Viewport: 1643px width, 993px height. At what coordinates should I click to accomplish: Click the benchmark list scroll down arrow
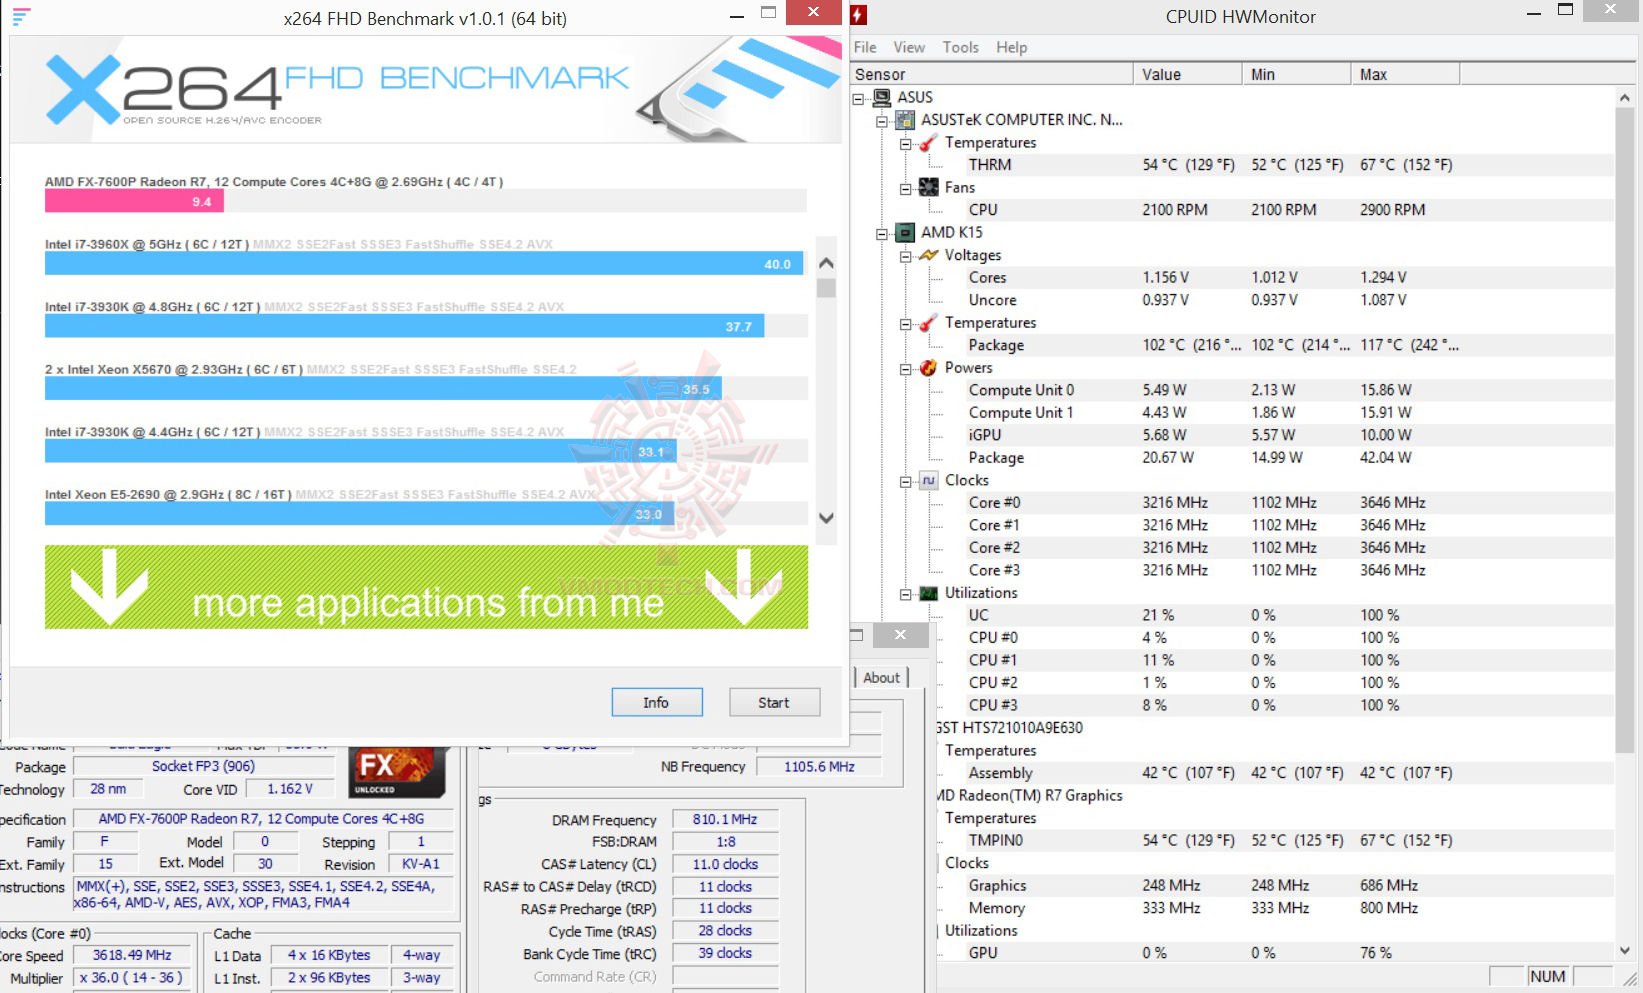pyautogui.click(x=826, y=518)
